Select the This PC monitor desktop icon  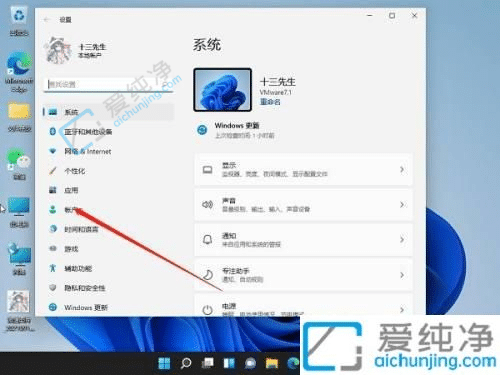click(x=19, y=212)
